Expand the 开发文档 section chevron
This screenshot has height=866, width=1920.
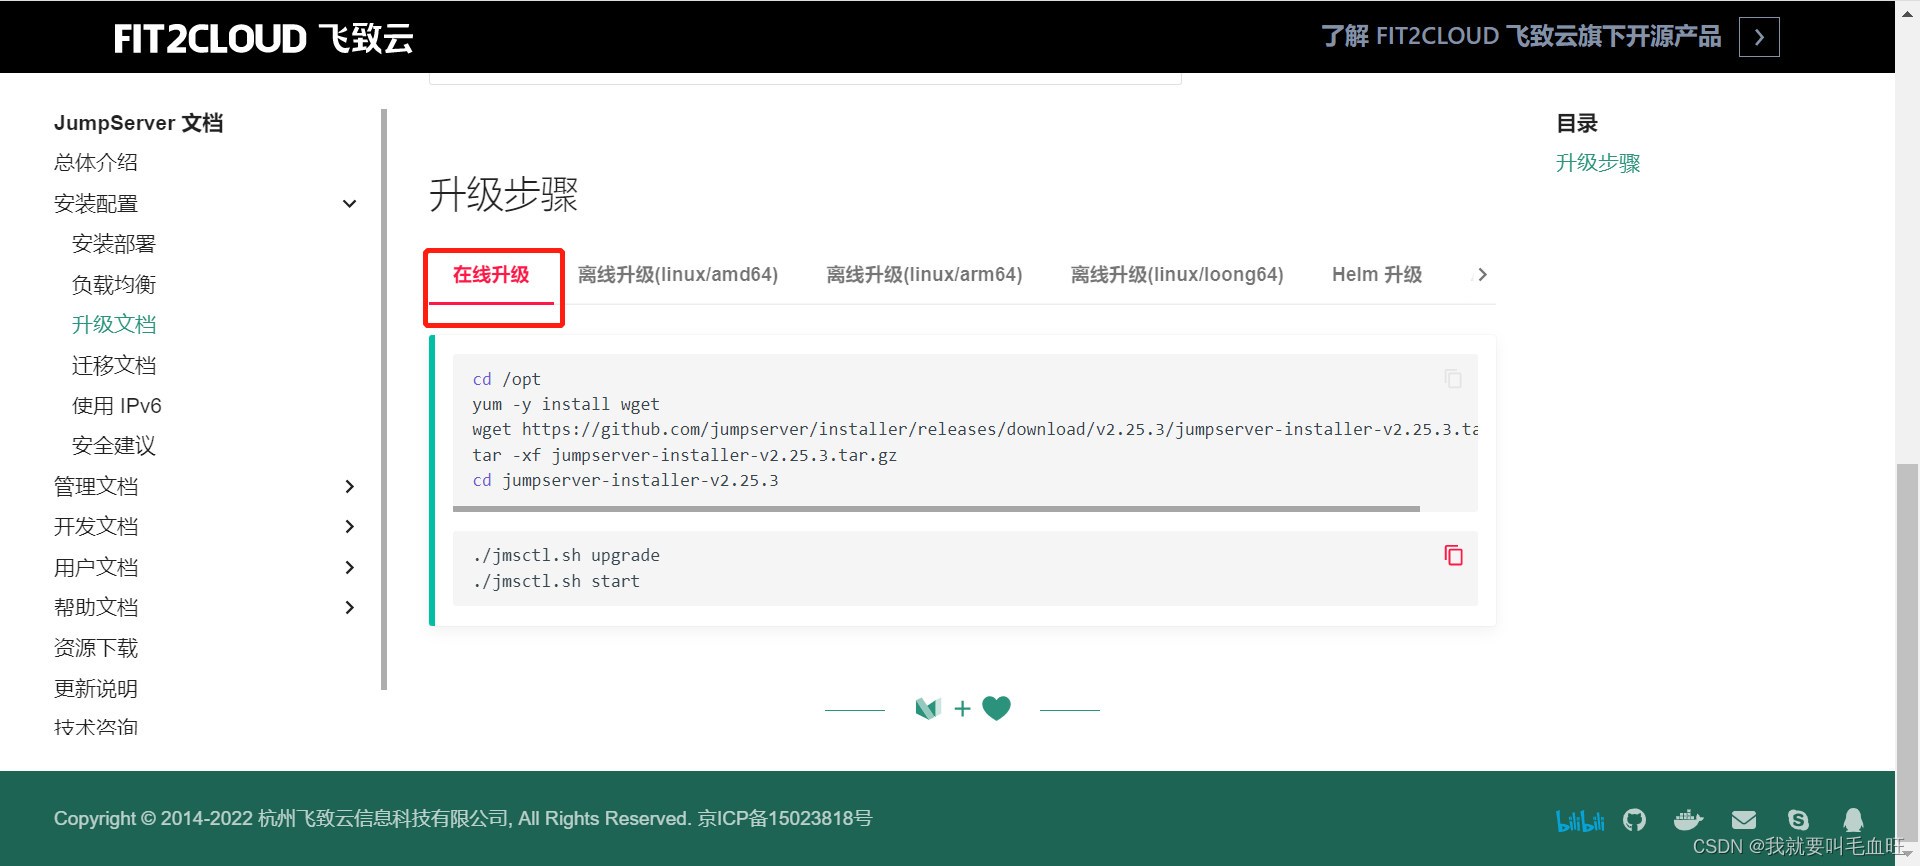click(x=349, y=526)
